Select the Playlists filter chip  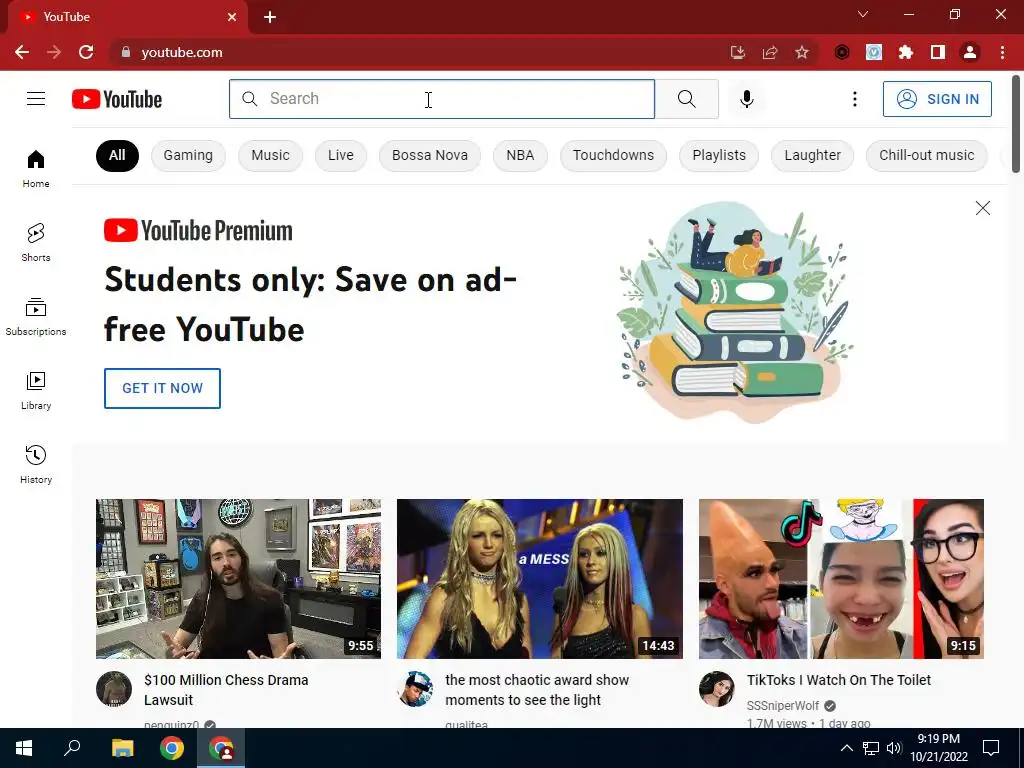tap(719, 155)
